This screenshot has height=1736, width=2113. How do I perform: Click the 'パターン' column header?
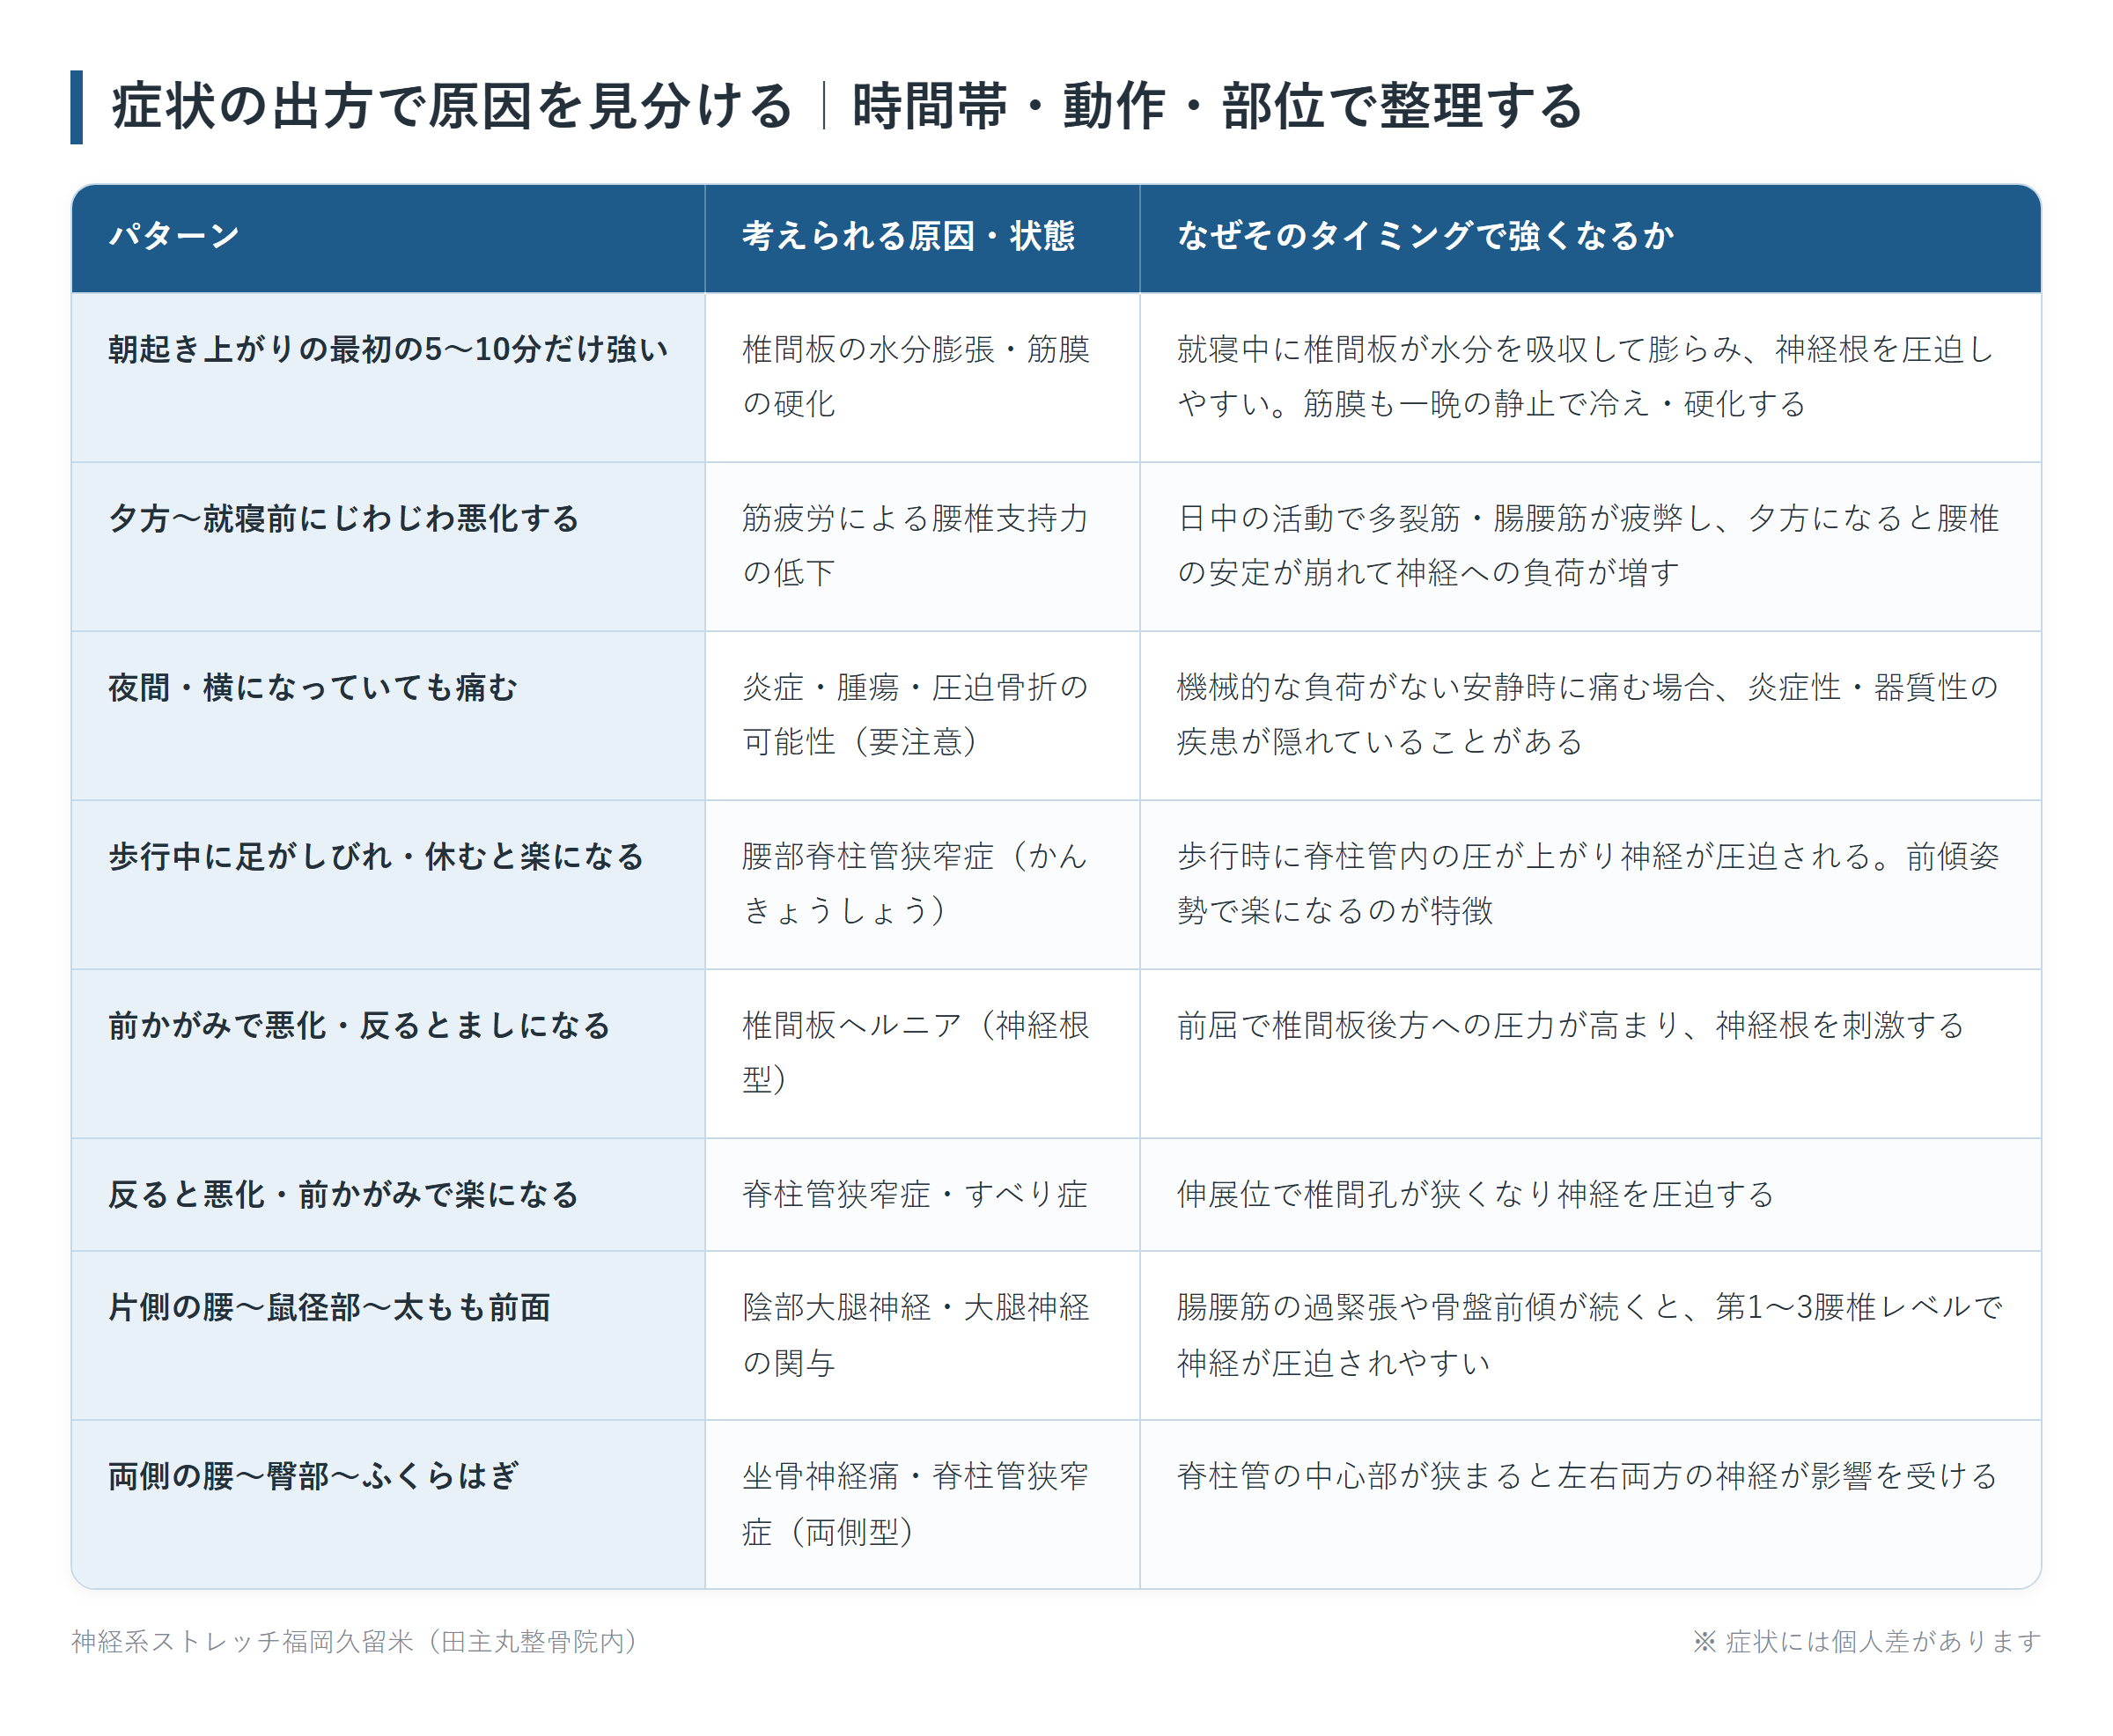click(x=388, y=237)
